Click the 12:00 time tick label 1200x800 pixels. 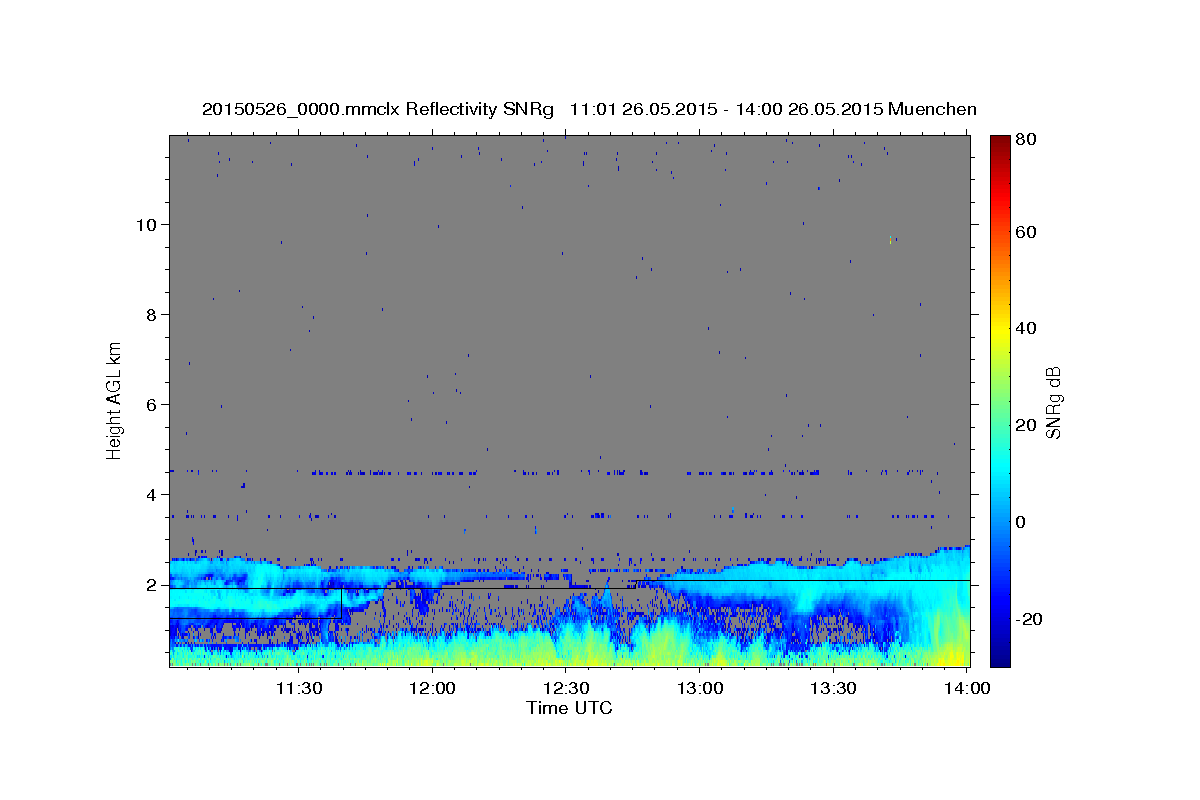[x=432, y=688]
